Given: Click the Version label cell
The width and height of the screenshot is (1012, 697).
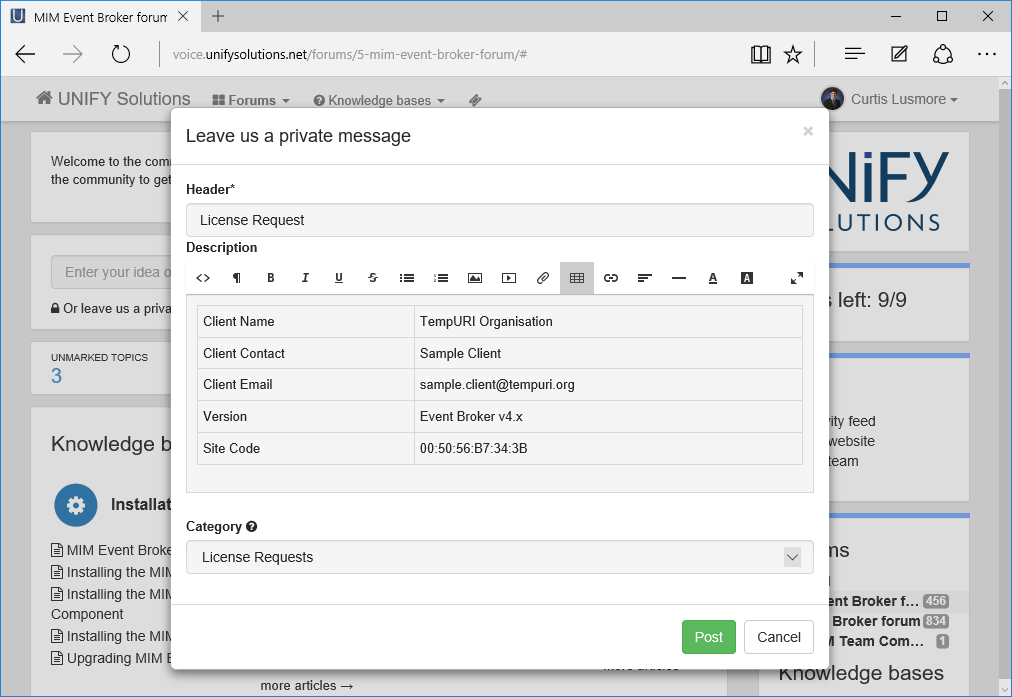Looking at the screenshot, I should coord(306,416).
